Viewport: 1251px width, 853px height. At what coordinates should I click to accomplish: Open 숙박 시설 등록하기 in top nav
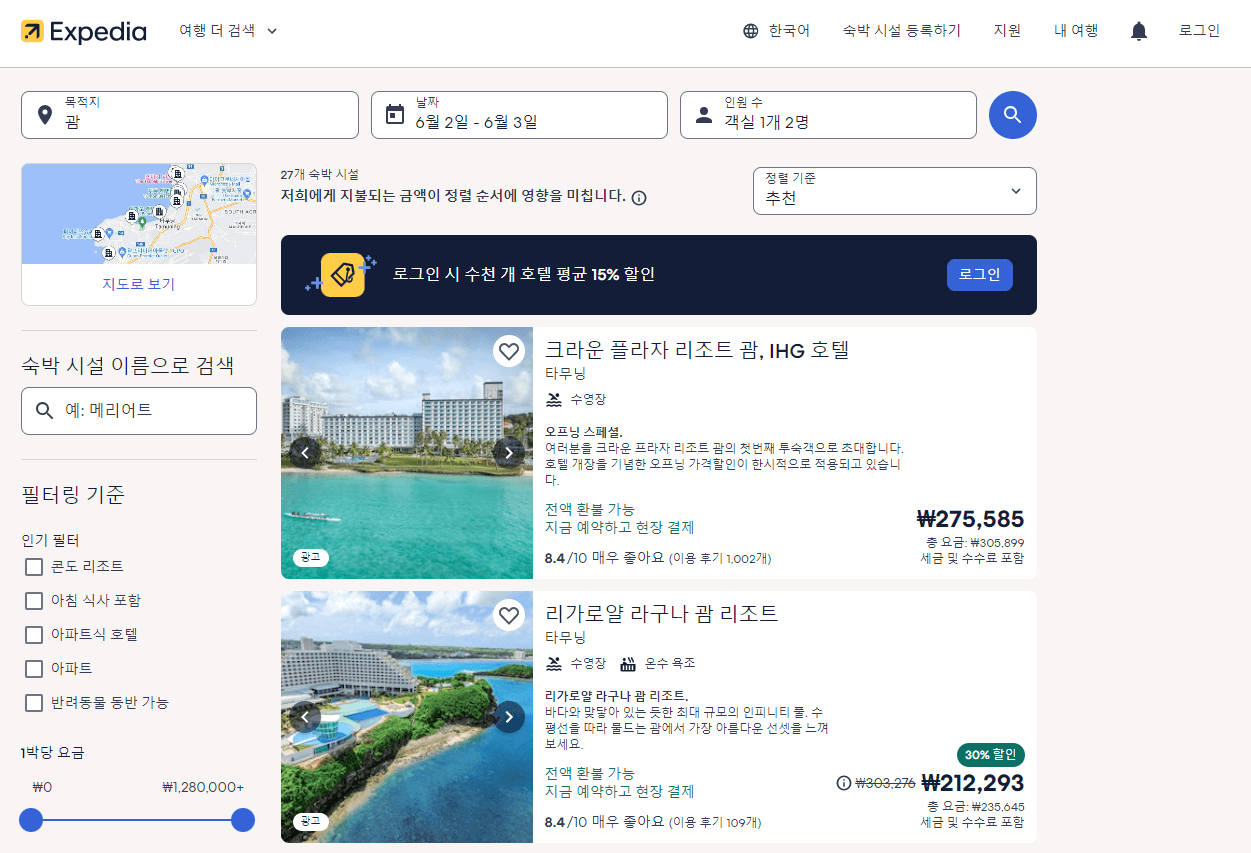[x=902, y=31]
